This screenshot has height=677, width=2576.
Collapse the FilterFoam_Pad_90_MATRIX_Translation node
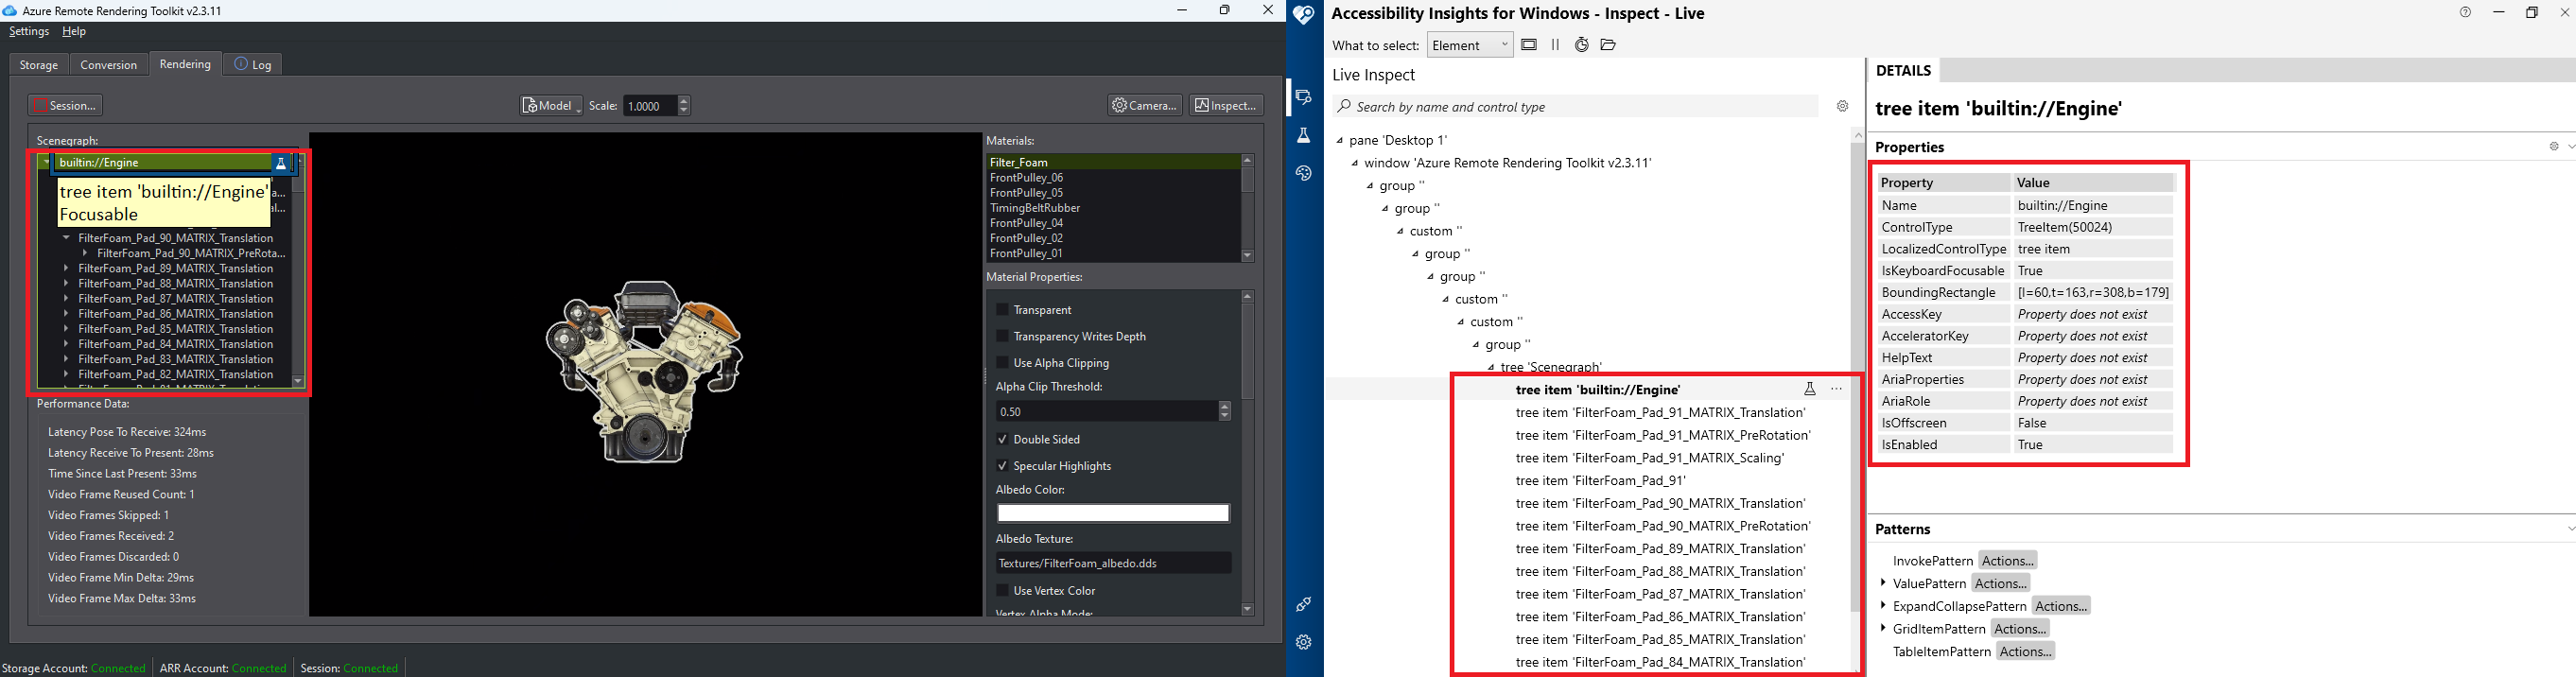coord(66,238)
